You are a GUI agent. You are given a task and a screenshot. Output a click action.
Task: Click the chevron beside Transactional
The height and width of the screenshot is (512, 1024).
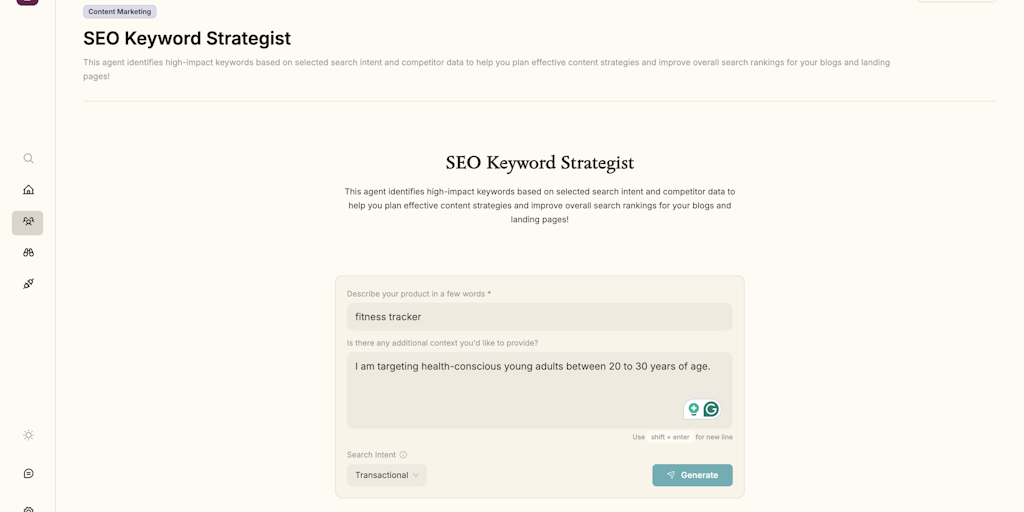point(416,475)
